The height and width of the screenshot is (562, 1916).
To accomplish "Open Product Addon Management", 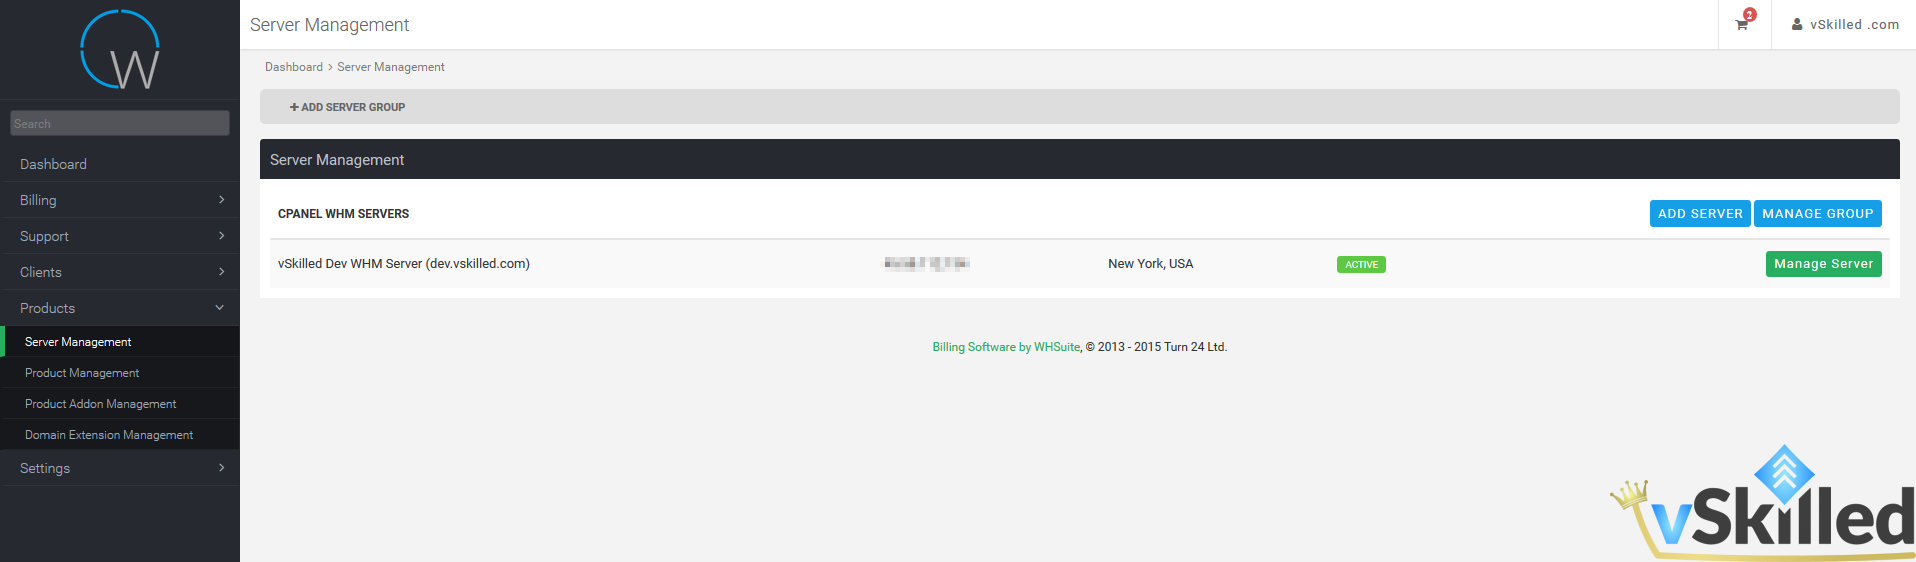I will click(120, 404).
